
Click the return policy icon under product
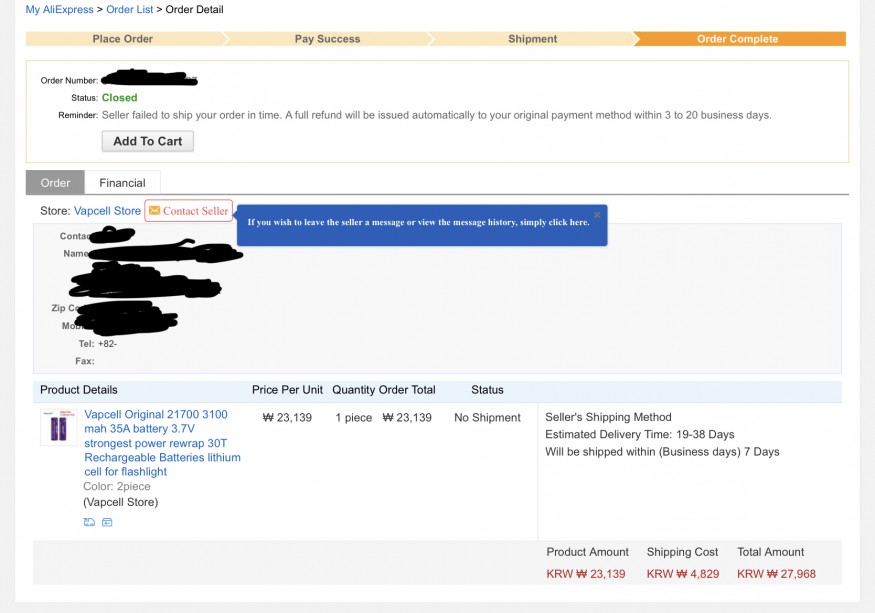coord(107,522)
